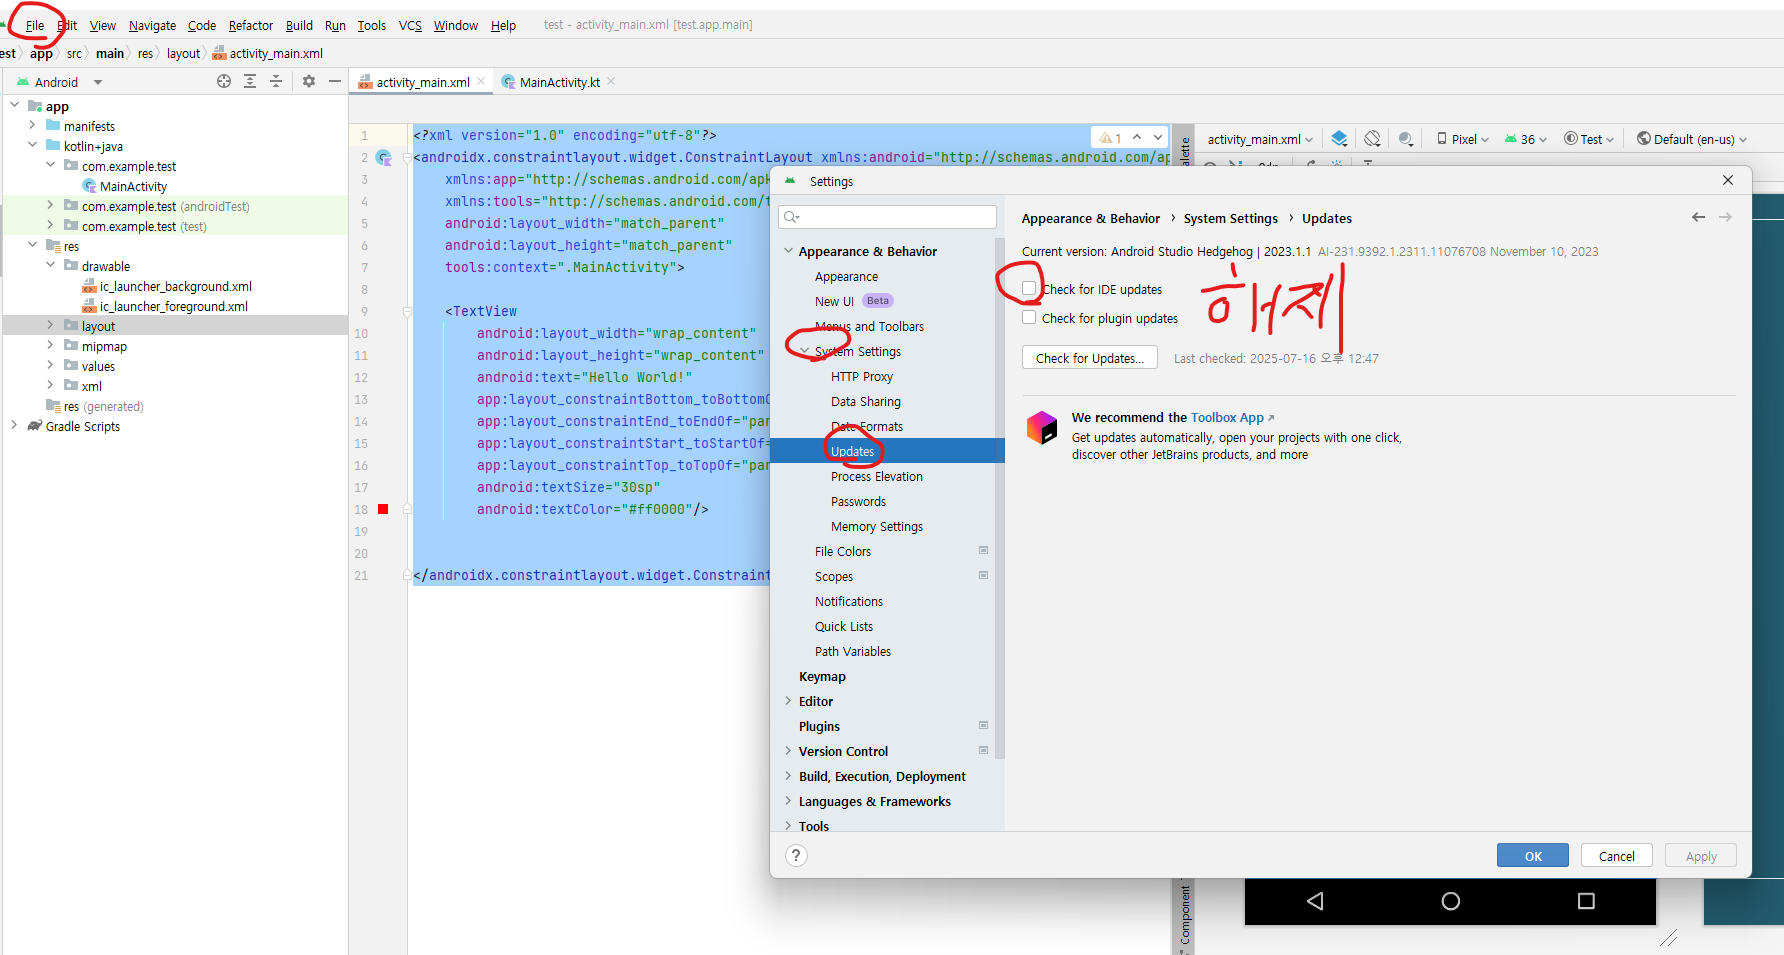Expand the layout folder
Viewport: 1784px width, 955px height.
click(x=50, y=325)
